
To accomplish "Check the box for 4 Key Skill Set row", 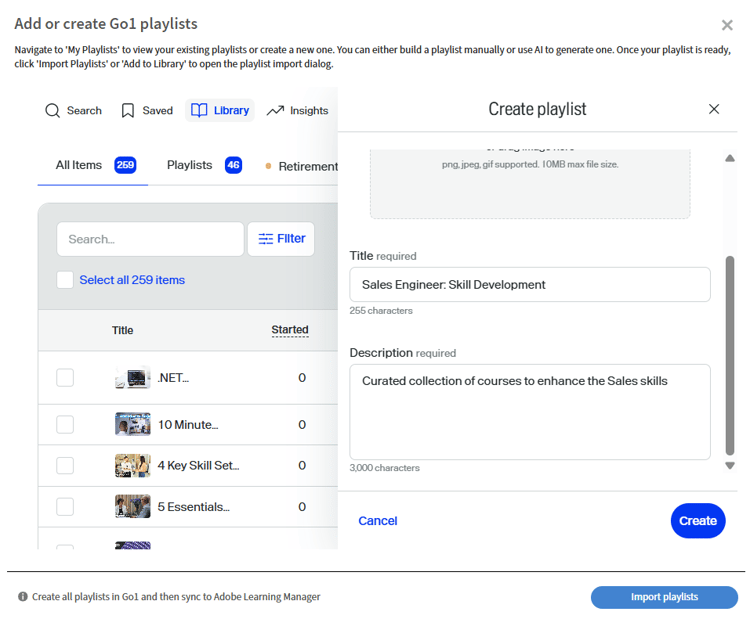I will click(65, 465).
